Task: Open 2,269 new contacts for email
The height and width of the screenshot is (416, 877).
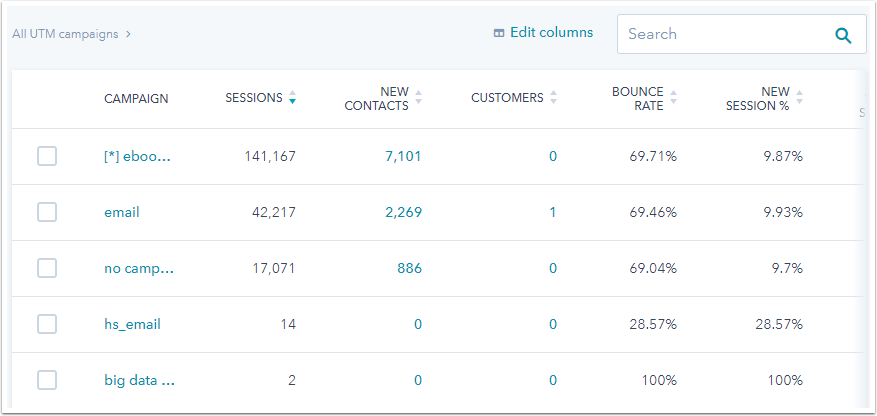Action: click(403, 212)
